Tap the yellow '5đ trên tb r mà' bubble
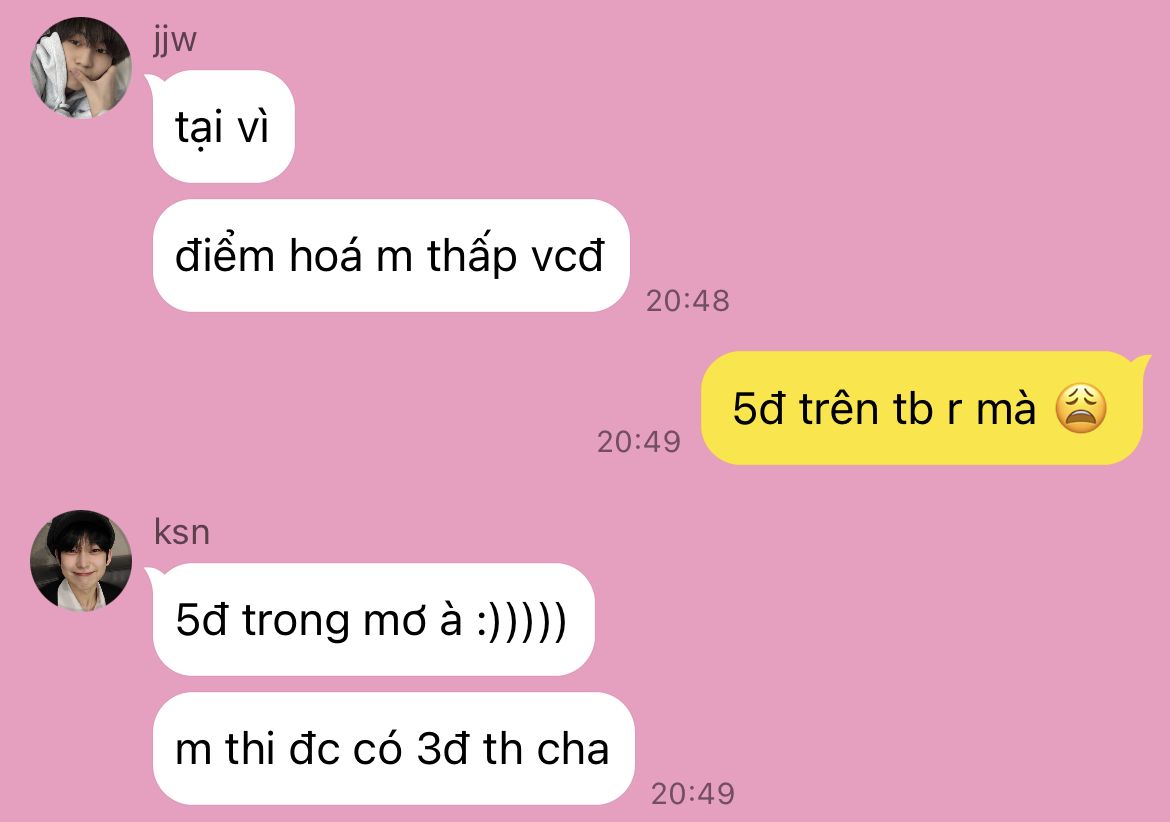This screenshot has width=1170, height=822. point(921,408)
